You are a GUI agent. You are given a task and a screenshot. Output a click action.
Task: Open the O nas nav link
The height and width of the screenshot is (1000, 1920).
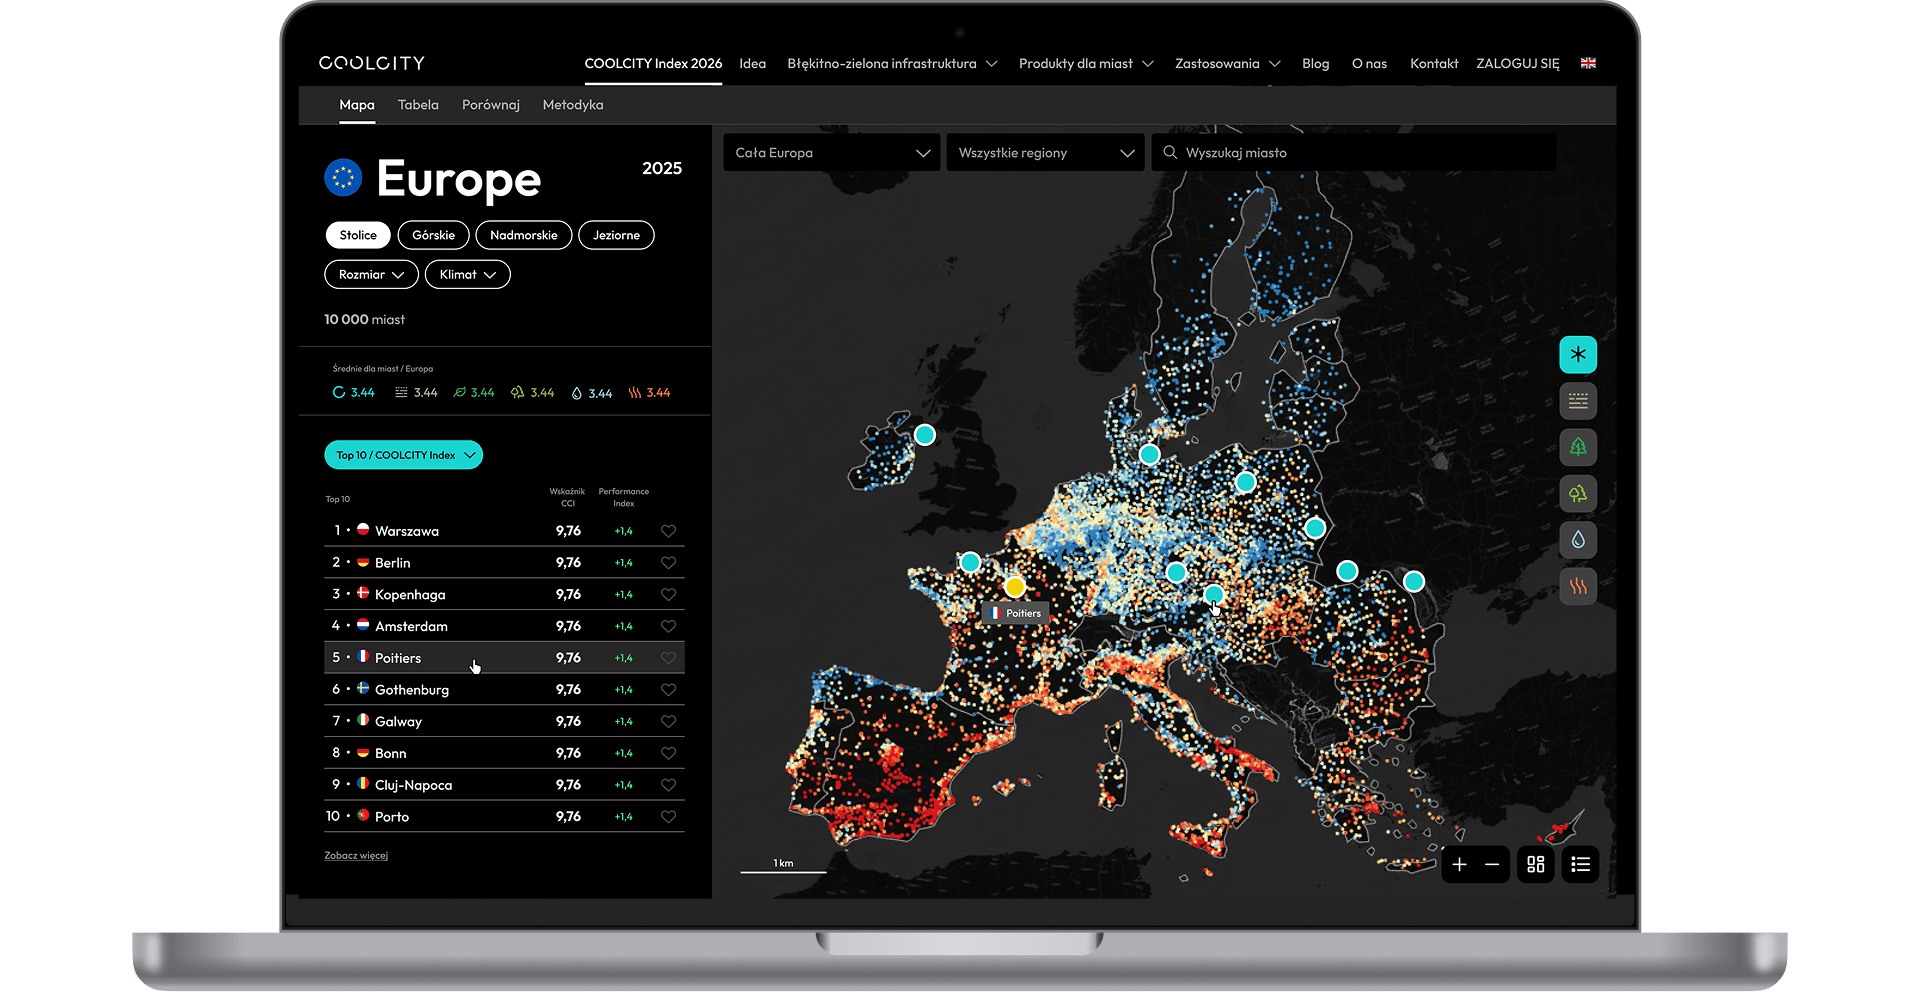[1370, 63]
